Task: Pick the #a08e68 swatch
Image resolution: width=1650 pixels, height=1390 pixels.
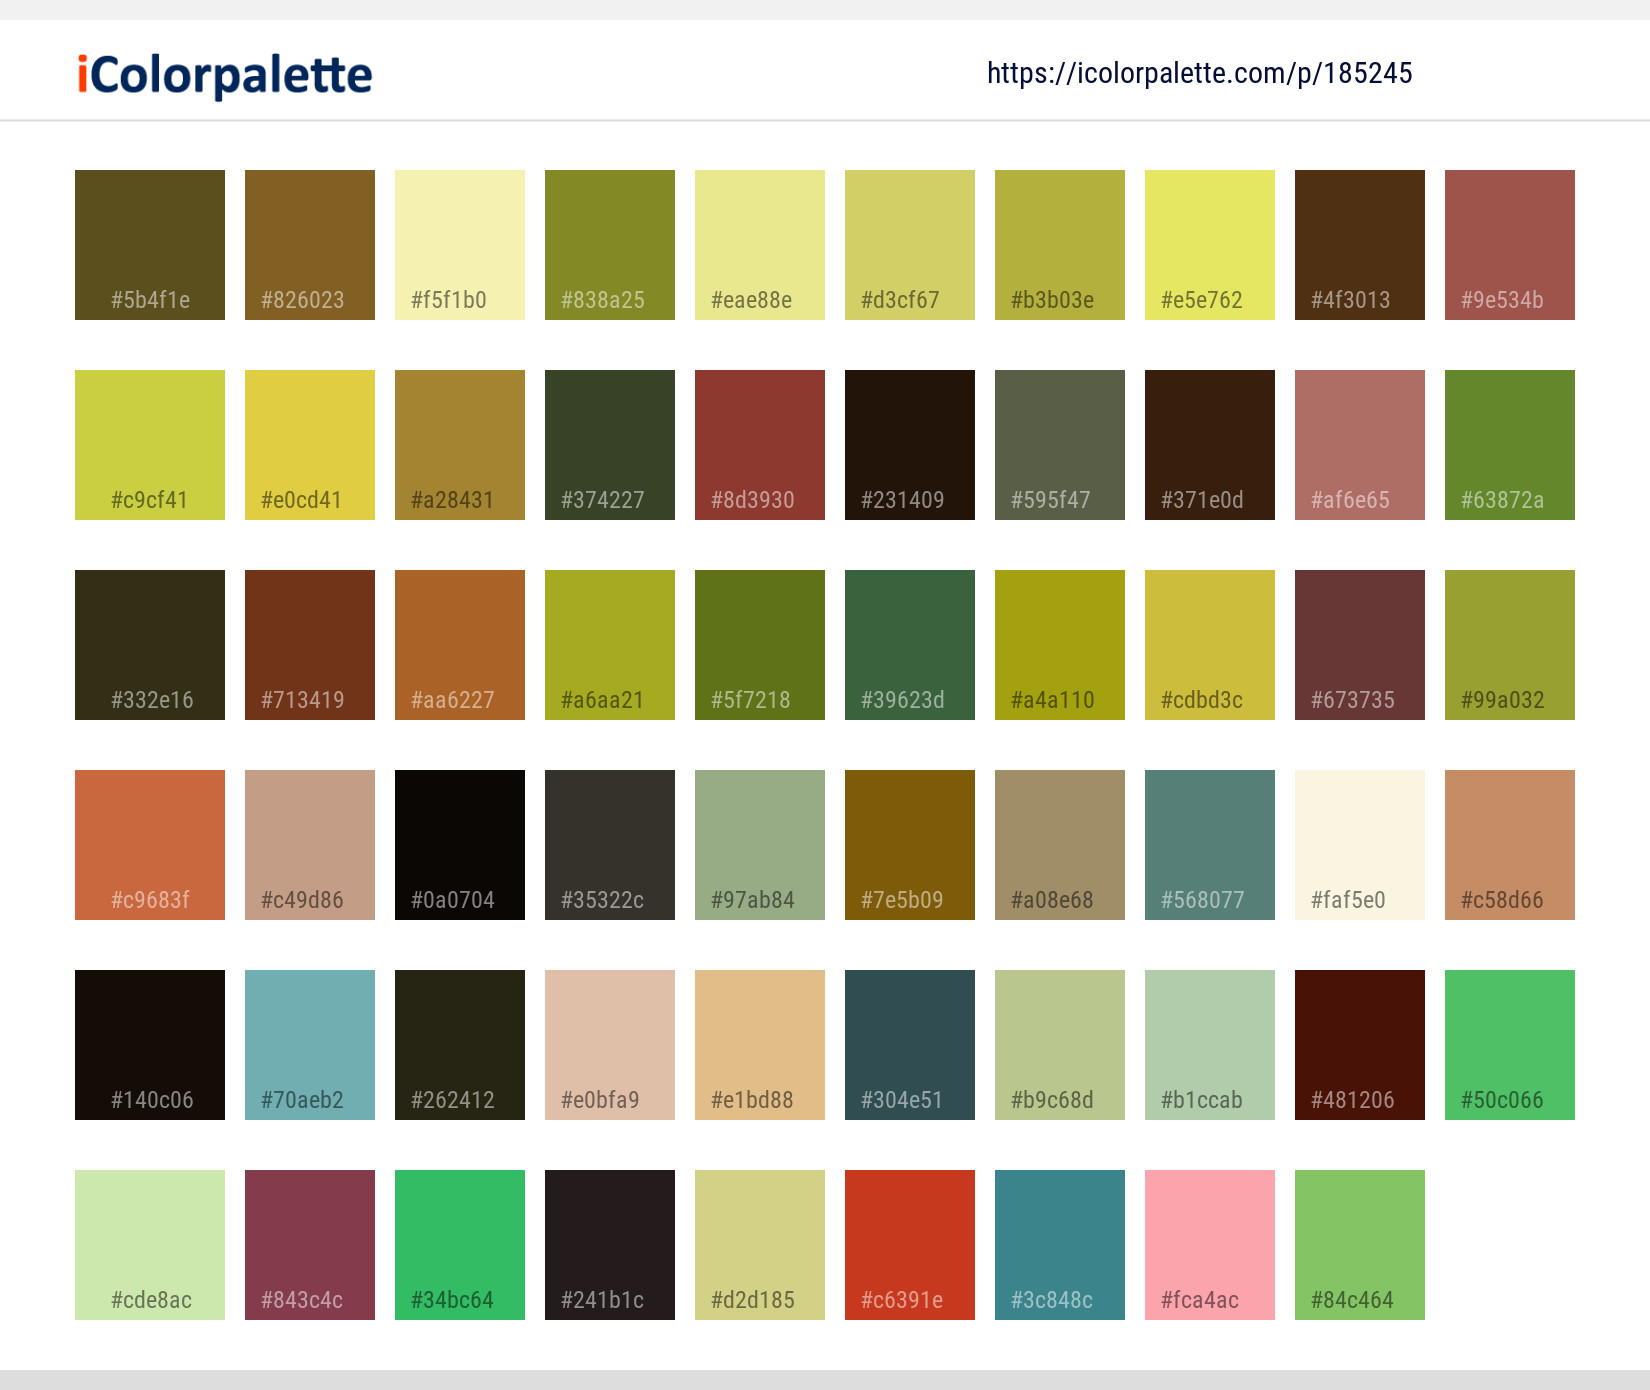Action: pyautogui.click(x=1060, y=845)
